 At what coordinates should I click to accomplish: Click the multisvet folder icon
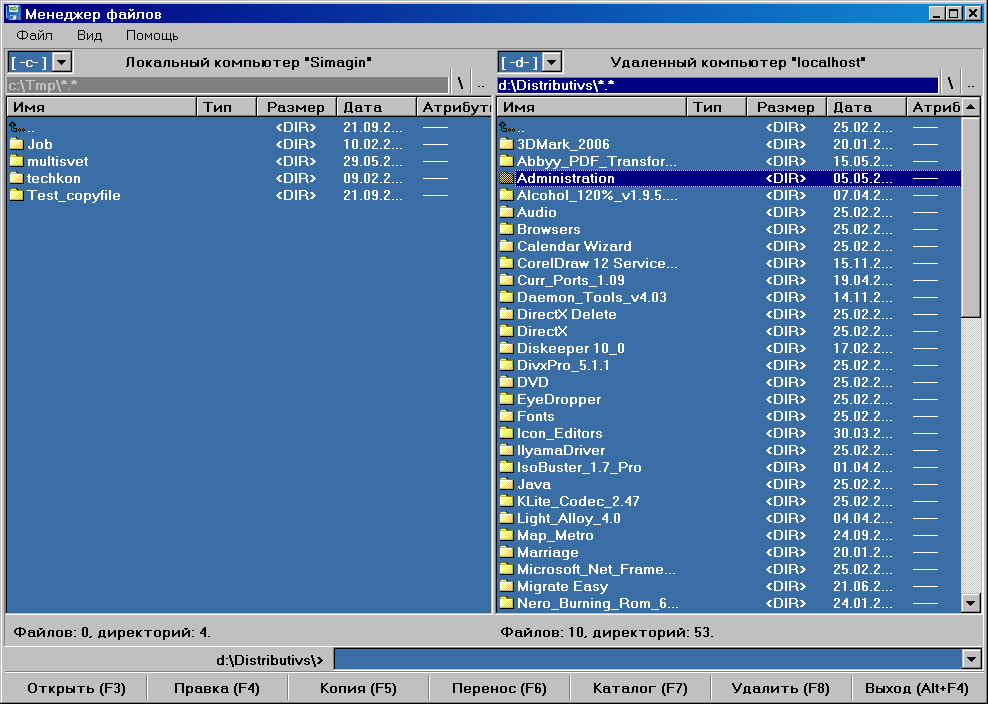pos(17,161)
